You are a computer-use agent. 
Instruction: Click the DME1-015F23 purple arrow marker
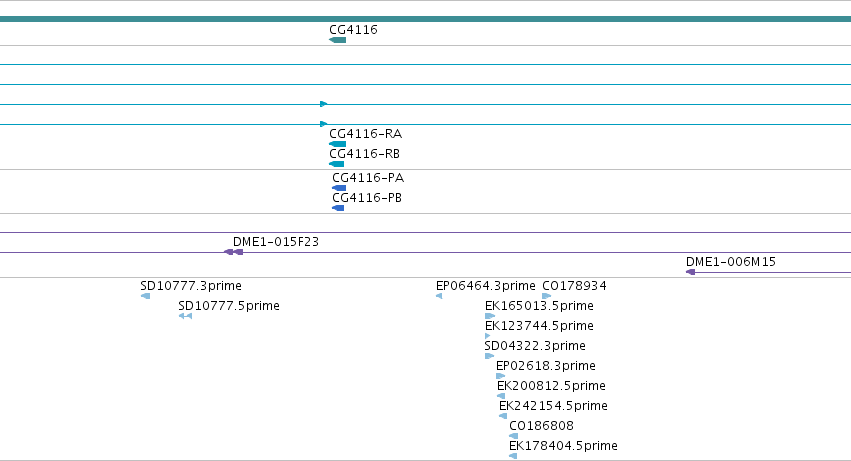233,252
